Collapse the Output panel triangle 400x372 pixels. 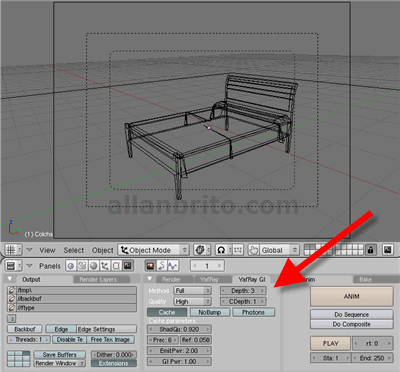[x=10, y=279]
